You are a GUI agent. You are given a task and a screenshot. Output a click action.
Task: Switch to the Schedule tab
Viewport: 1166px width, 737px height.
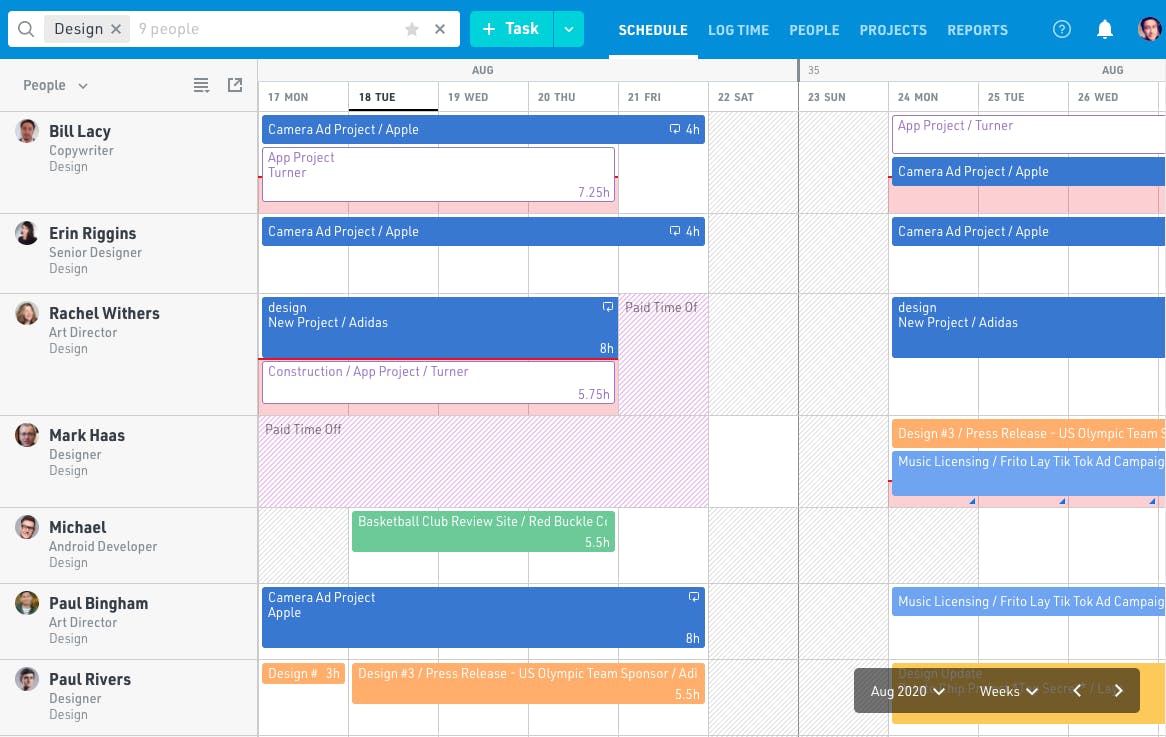(653, 30)
